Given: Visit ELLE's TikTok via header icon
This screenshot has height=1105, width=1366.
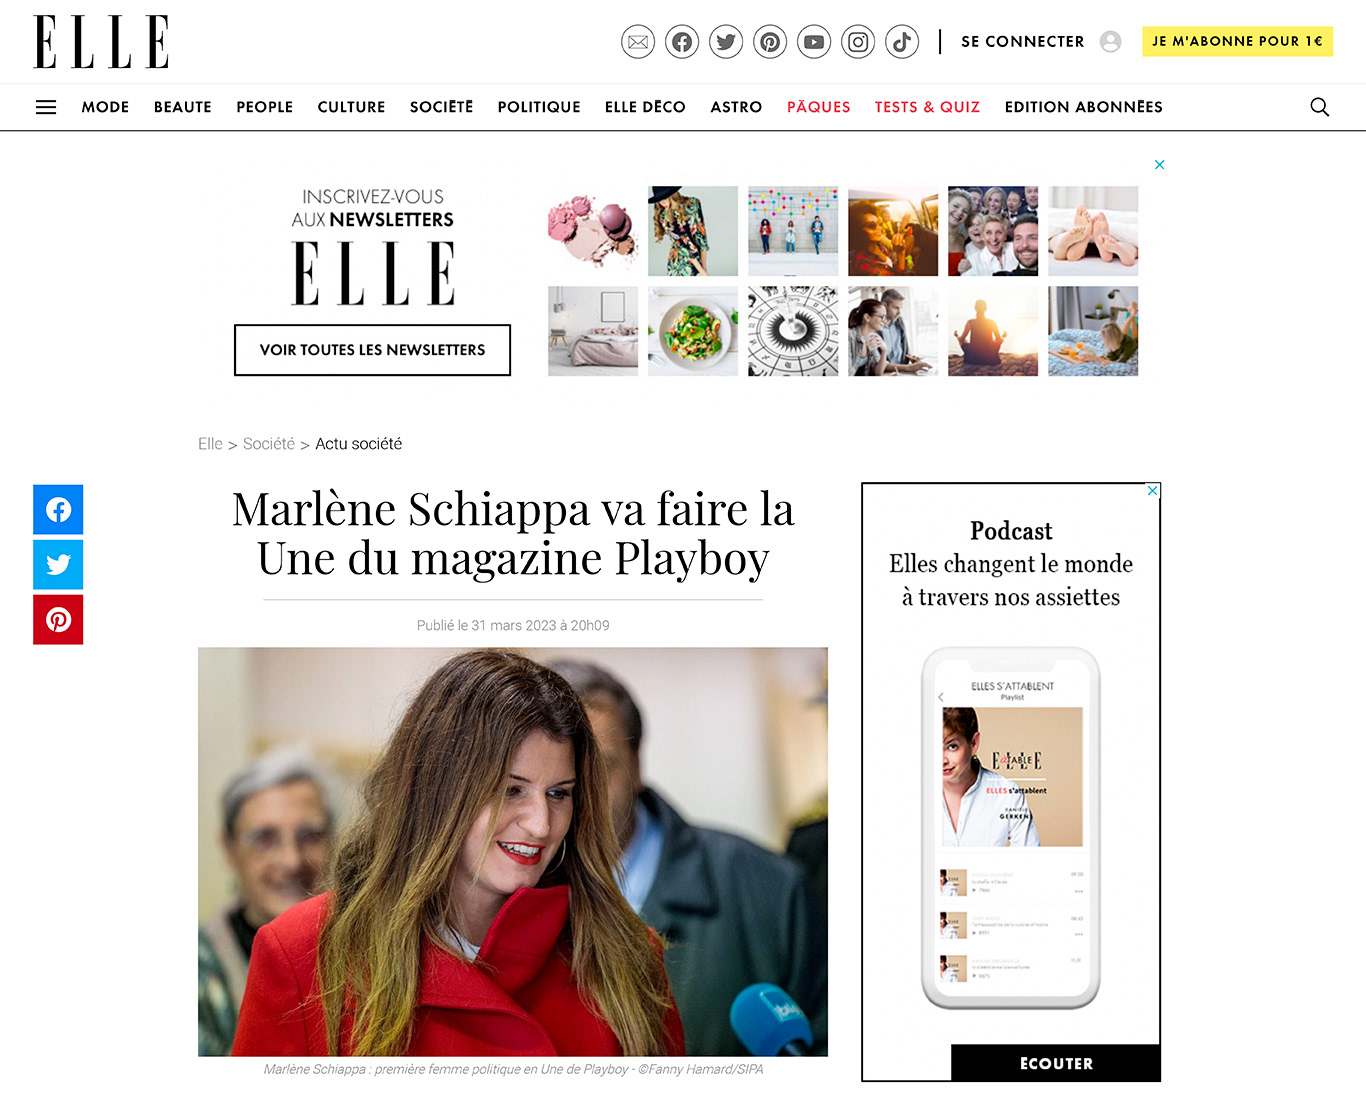Looking at the screenshot, I should (x=902, y=42).
